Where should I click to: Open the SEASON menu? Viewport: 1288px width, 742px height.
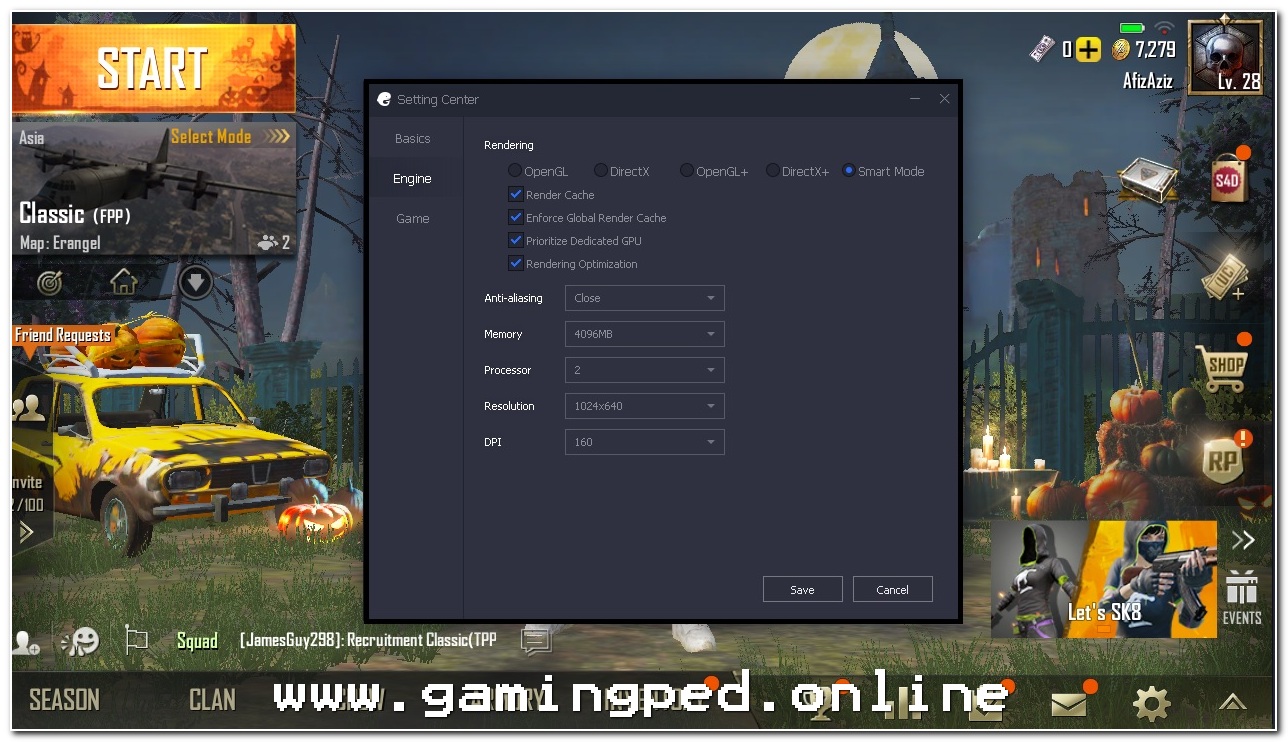point(64,699)
